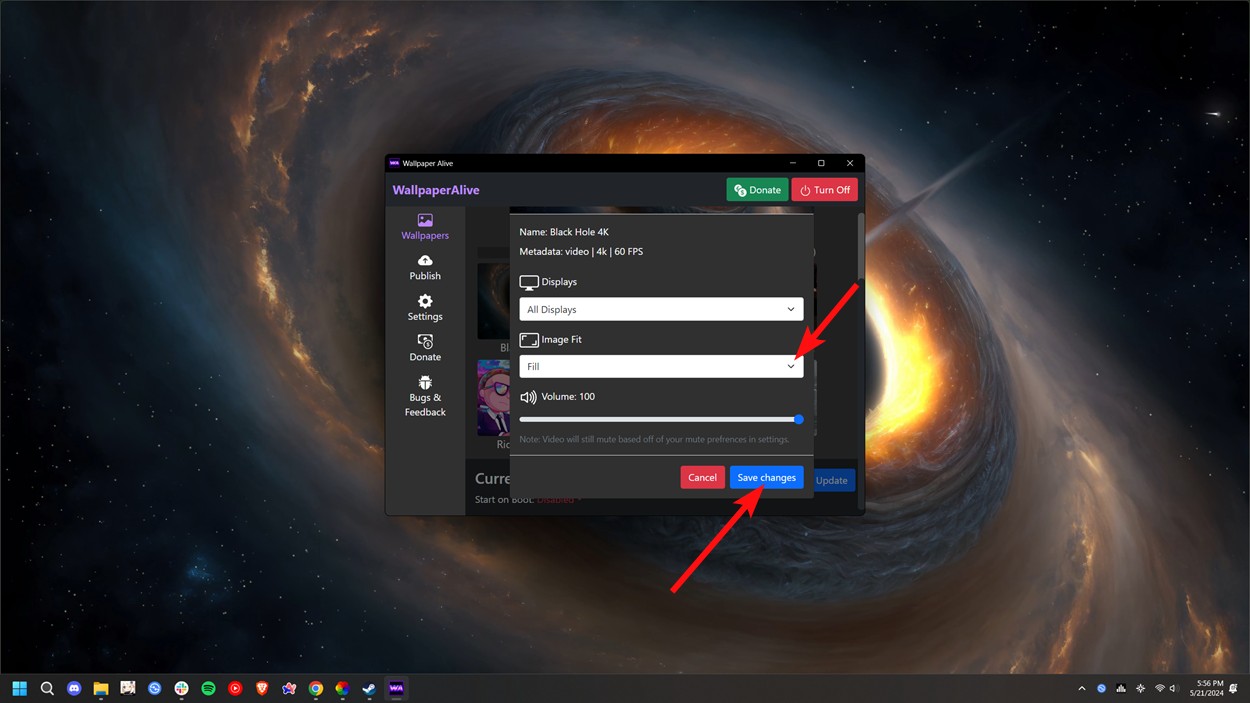Screen dimensions: 1250x703
Task: Click the Image Fit frame icon
Action: click(529, 339)
